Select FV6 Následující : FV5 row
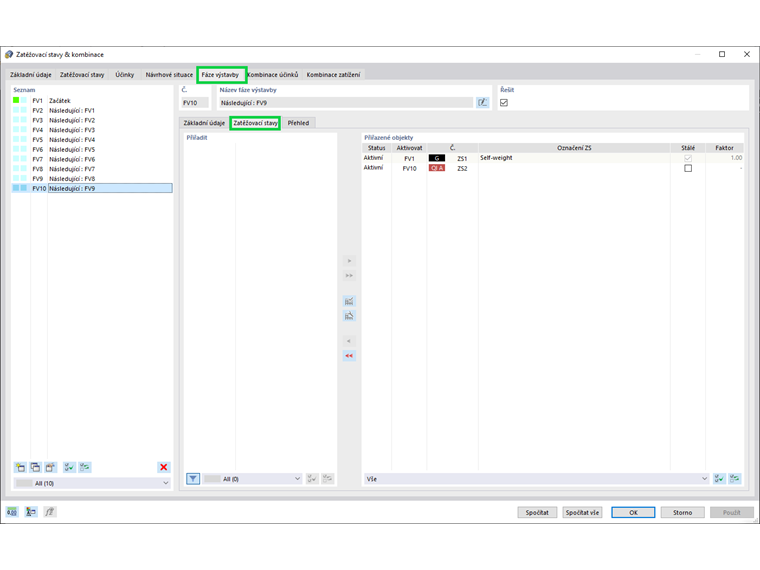The height and width of the screenshot is (570, 760). [x=92, y=149]
